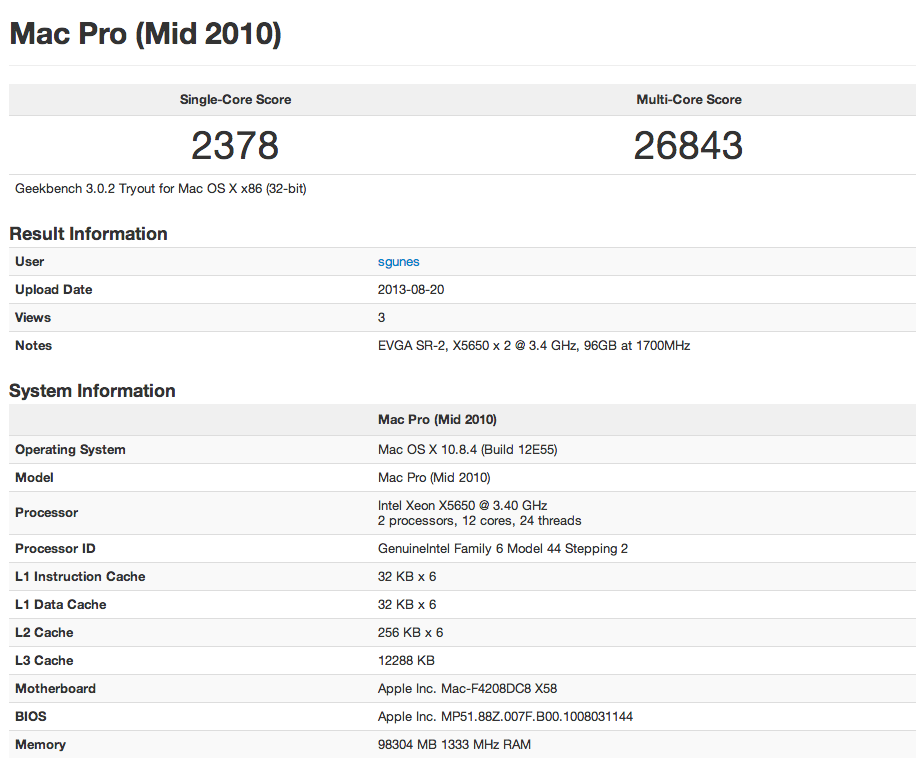Click the Notes row label
The height and width of the screenshot is (781, 916).
click(33, 346)
